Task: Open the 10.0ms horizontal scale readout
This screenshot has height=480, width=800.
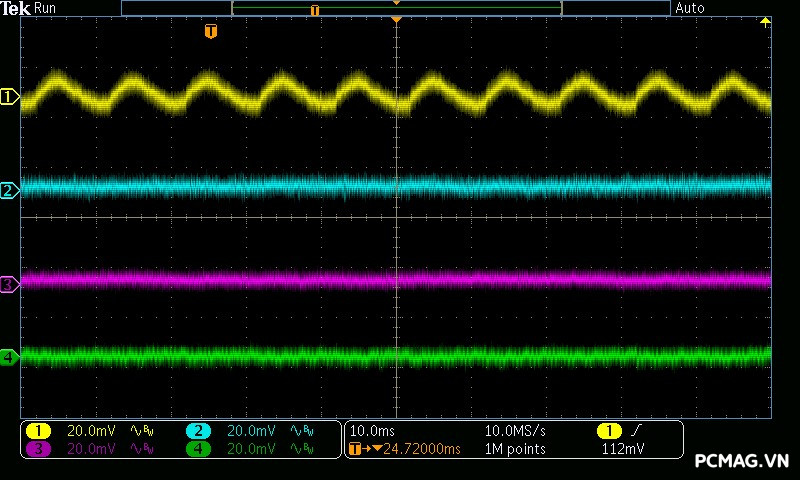Action: click(x=370, y=431)
